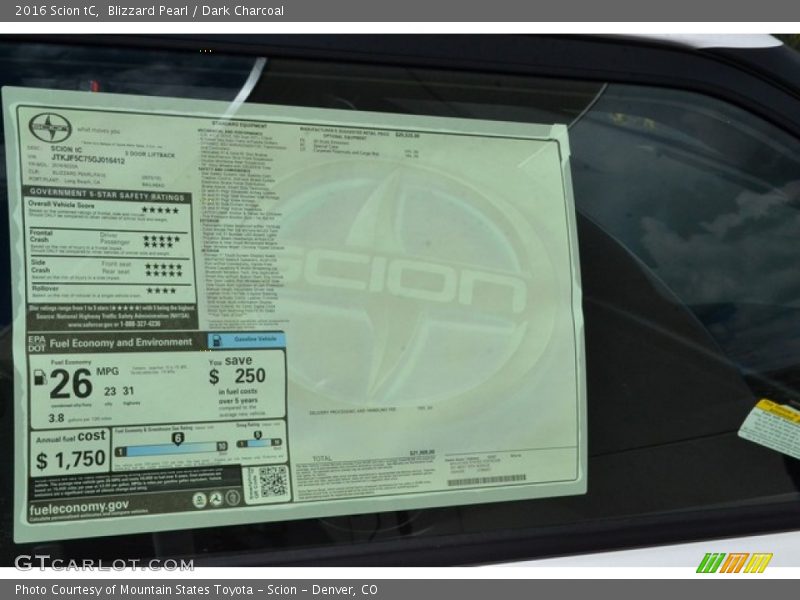Click the 'Fuel Economy and Environment' heading
The image size is (800, 600).
121,342
